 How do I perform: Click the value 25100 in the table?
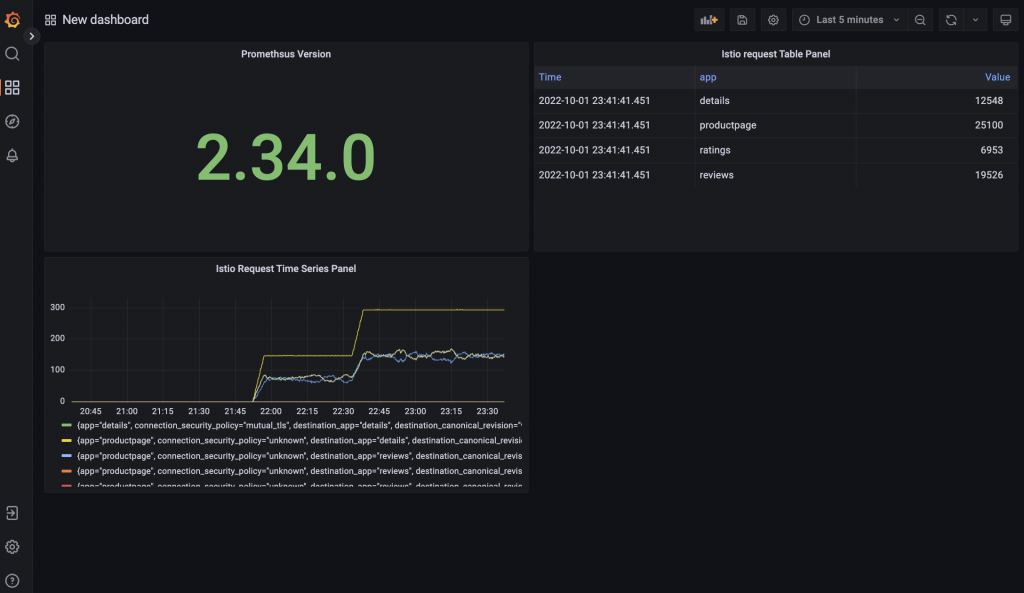(x=989, y=125)
